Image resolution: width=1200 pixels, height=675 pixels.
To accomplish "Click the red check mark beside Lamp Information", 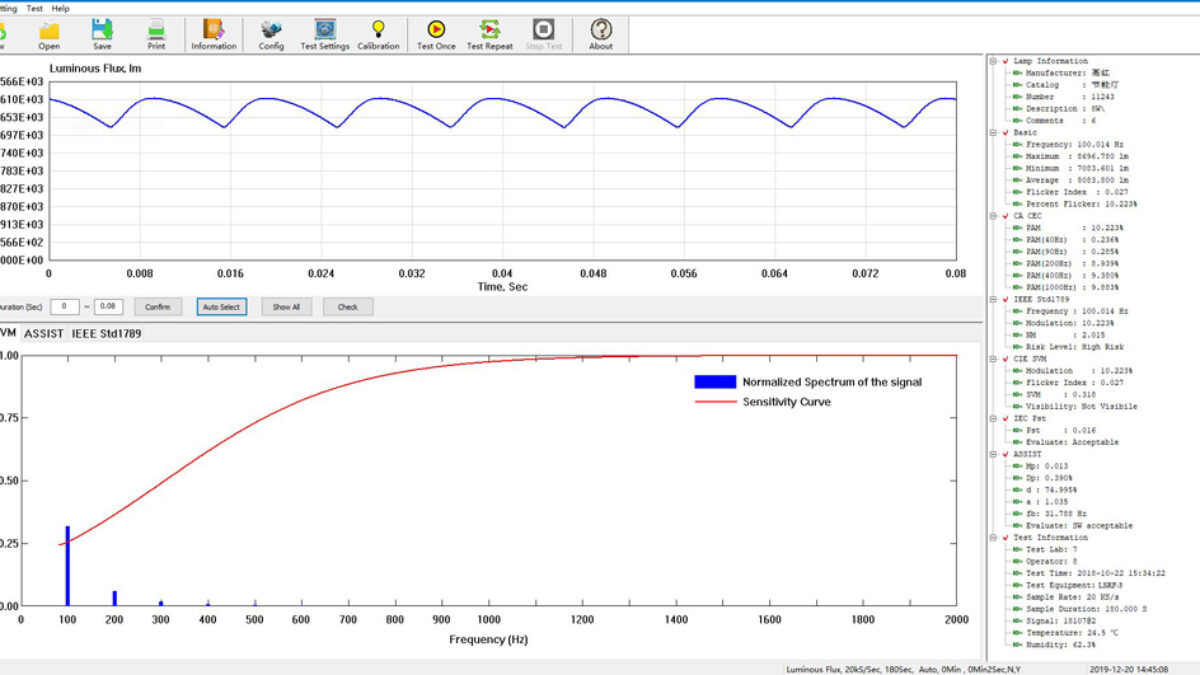I will 1005,61.
